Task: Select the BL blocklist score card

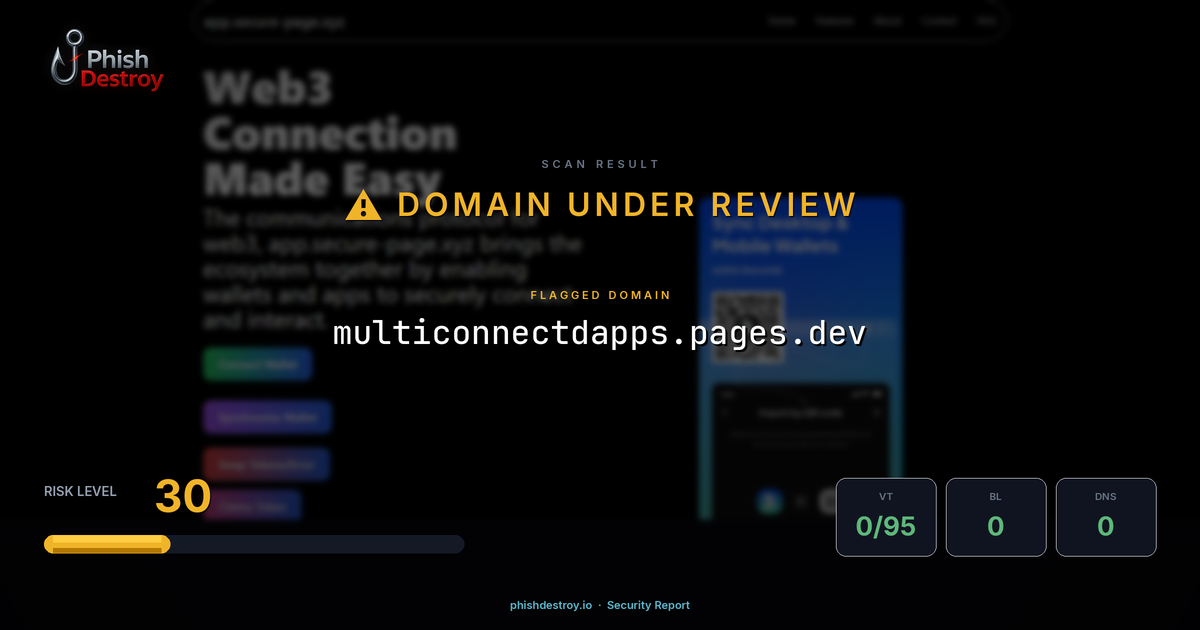Action: click(x=996, y=517)
